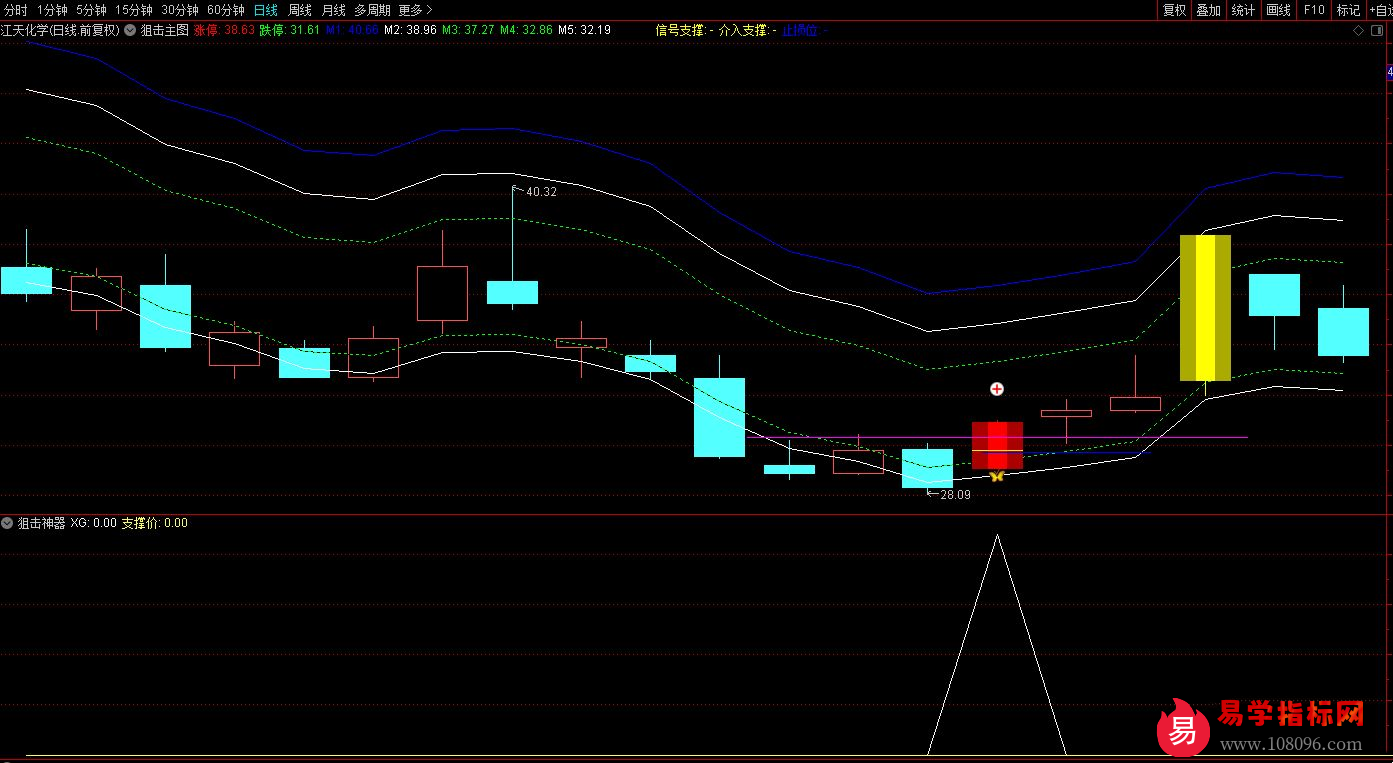Click the M3: 37.27 value
1393x763 pixels.
[x=468, y=30]
